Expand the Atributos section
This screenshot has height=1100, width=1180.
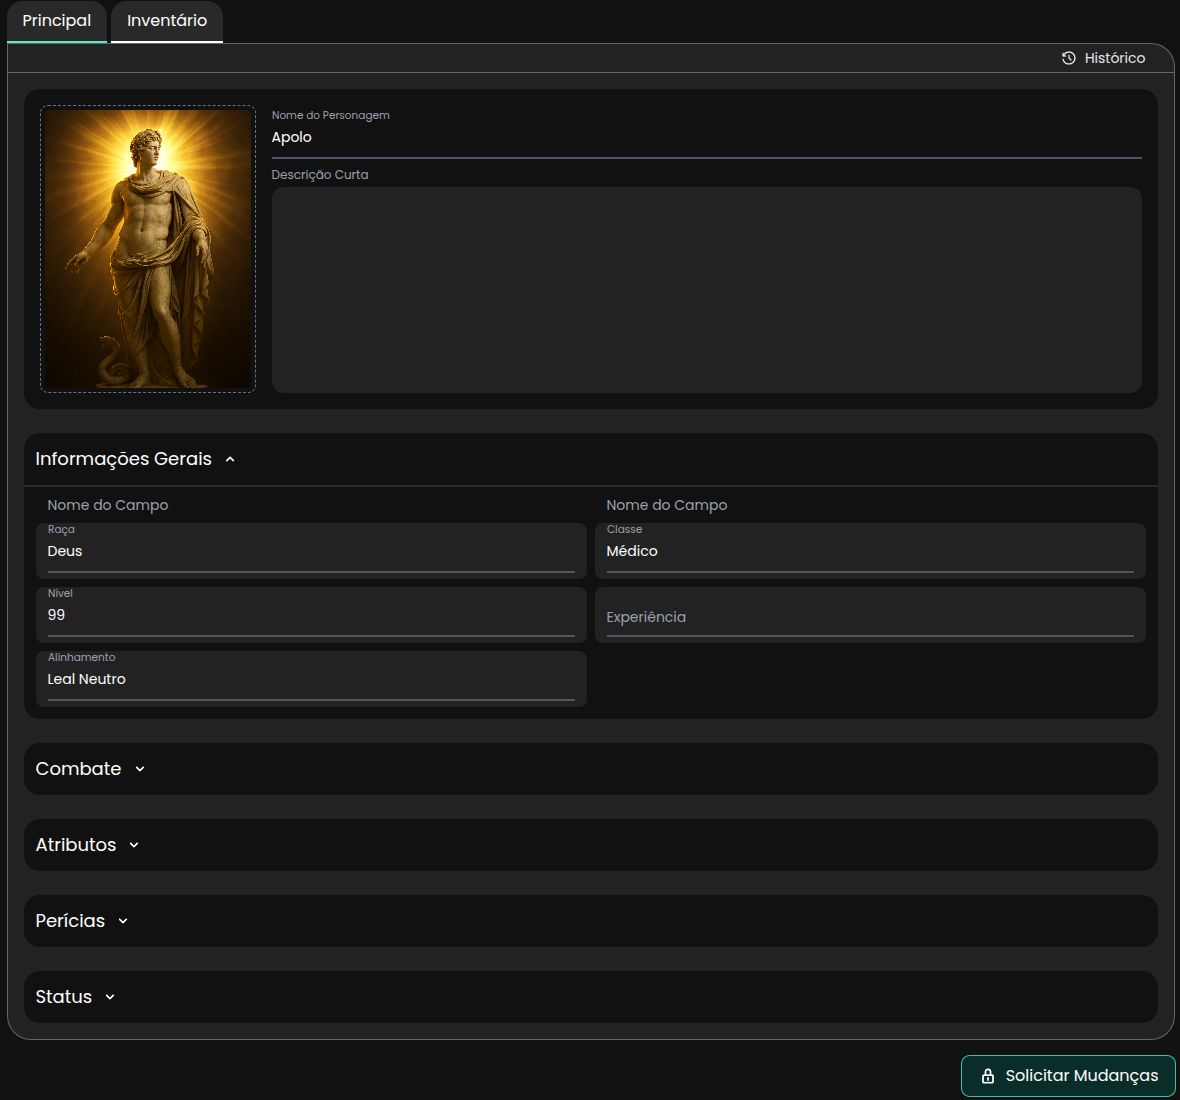[x=134, y=845]
